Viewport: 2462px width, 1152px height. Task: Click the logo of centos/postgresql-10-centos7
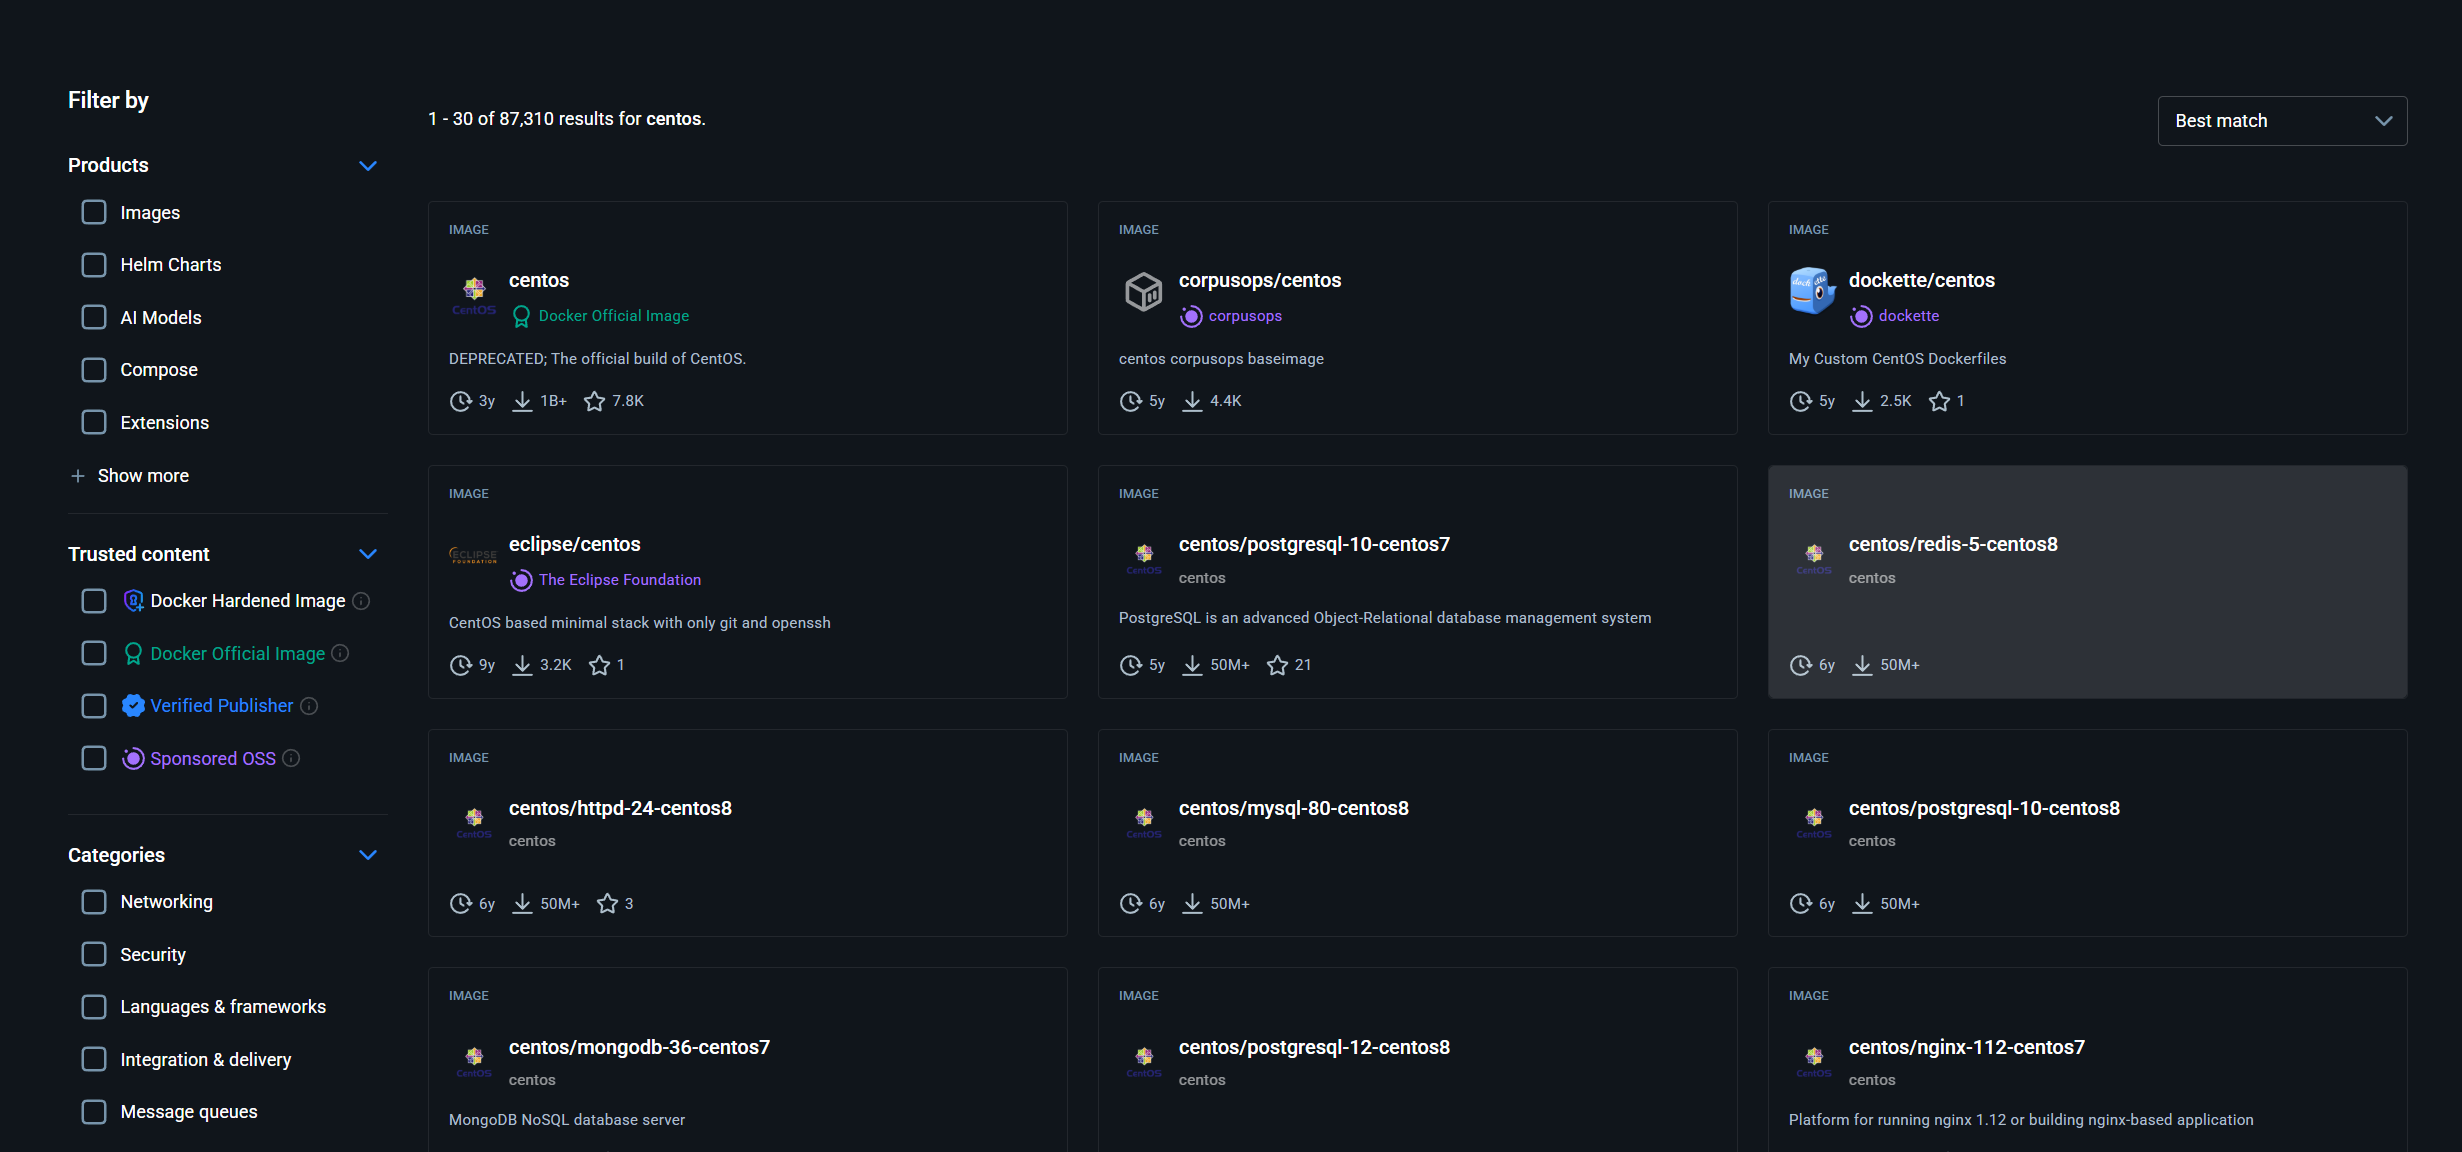(1144, 558)
